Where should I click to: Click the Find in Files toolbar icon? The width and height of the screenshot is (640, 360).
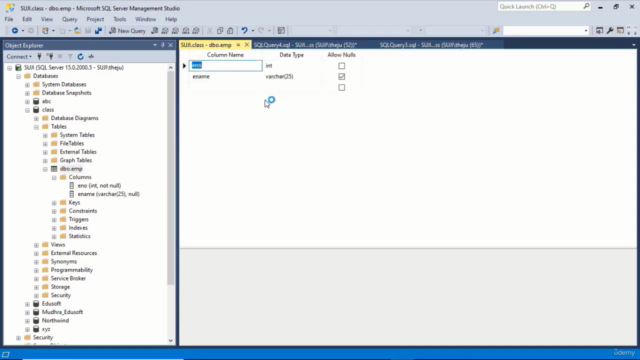(496, 31)
